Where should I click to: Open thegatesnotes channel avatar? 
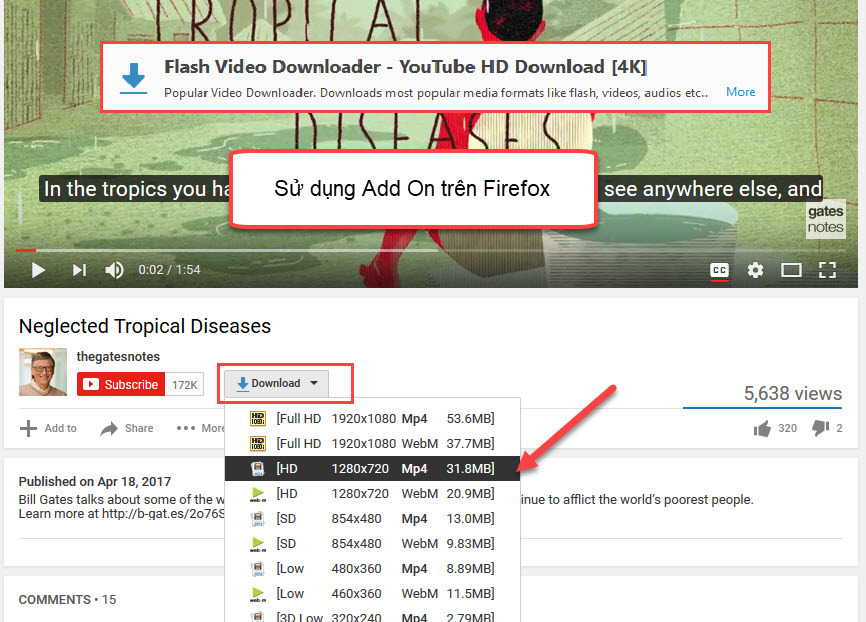43,372
